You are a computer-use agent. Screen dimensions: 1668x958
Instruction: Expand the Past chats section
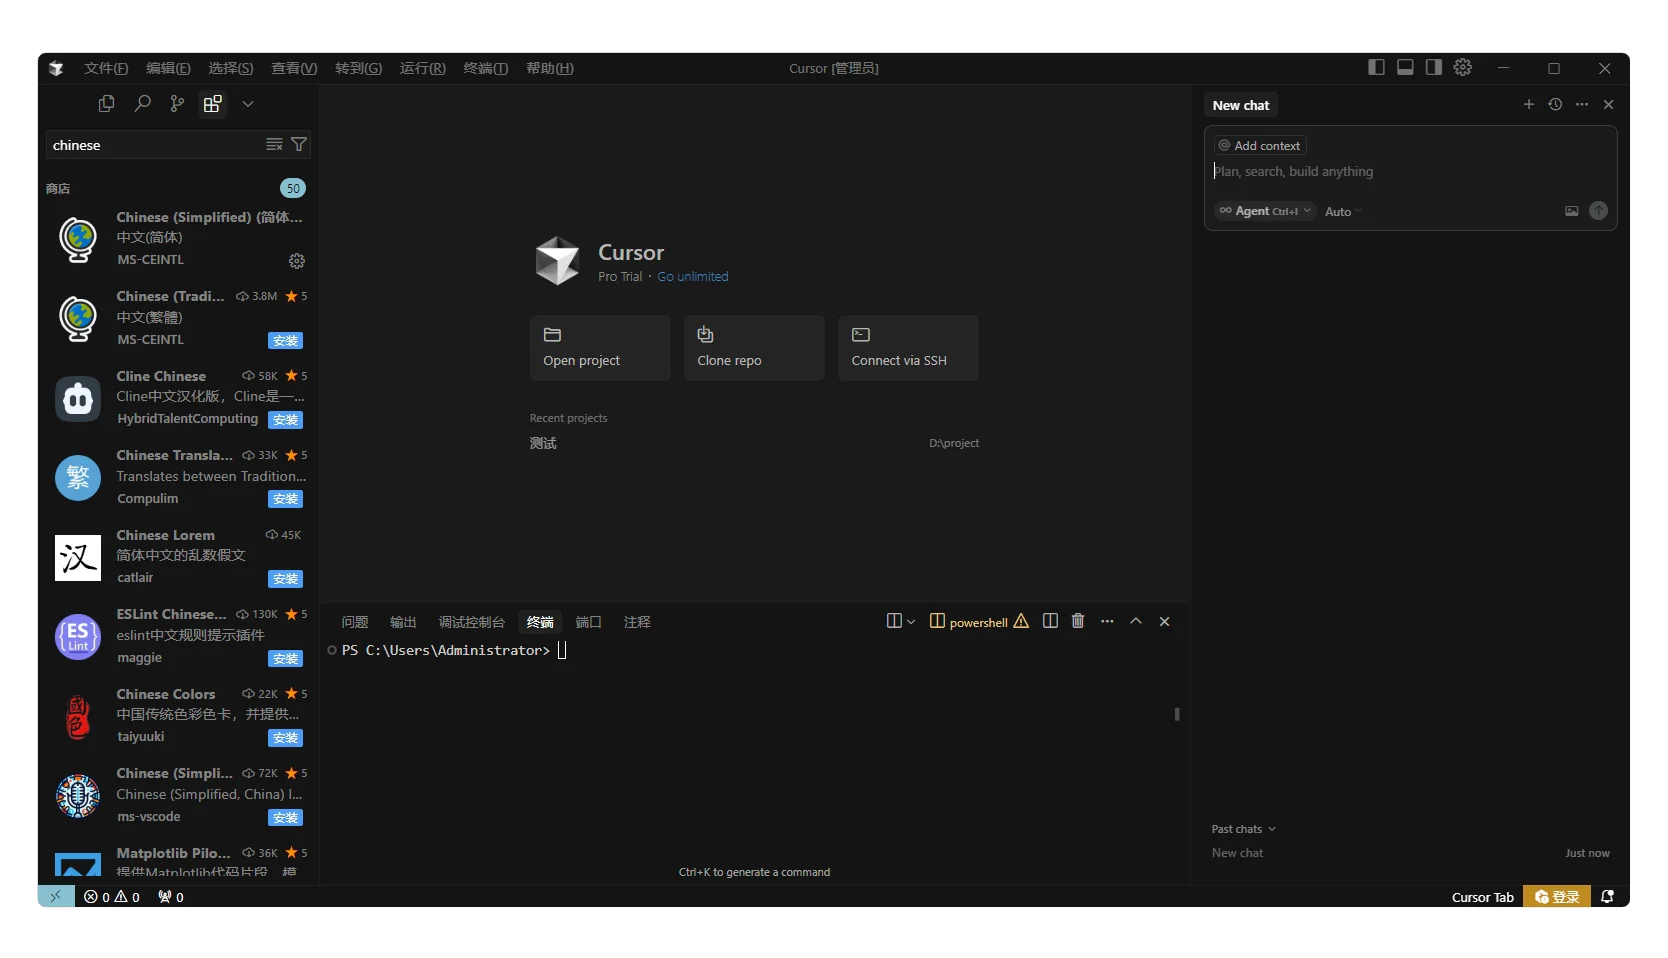[x=1243, y=829]
